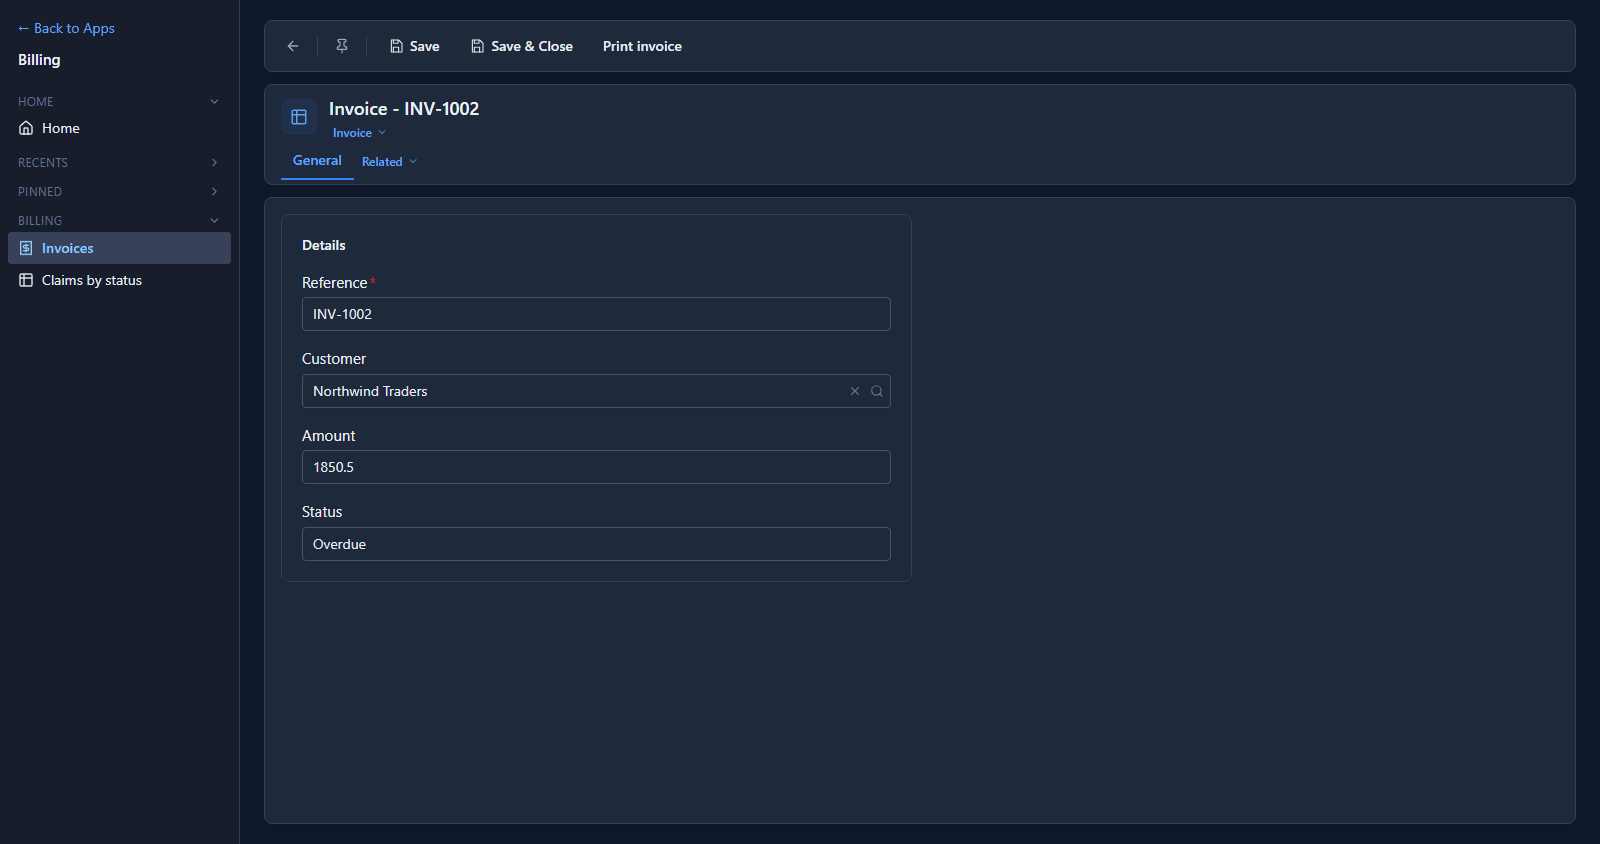Search customers with the lookup magnifier

(877, 391)
